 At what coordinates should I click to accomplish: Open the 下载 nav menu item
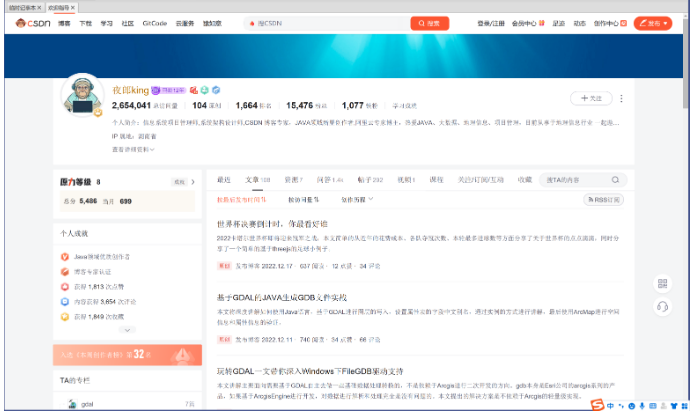(x=85, y=23)
